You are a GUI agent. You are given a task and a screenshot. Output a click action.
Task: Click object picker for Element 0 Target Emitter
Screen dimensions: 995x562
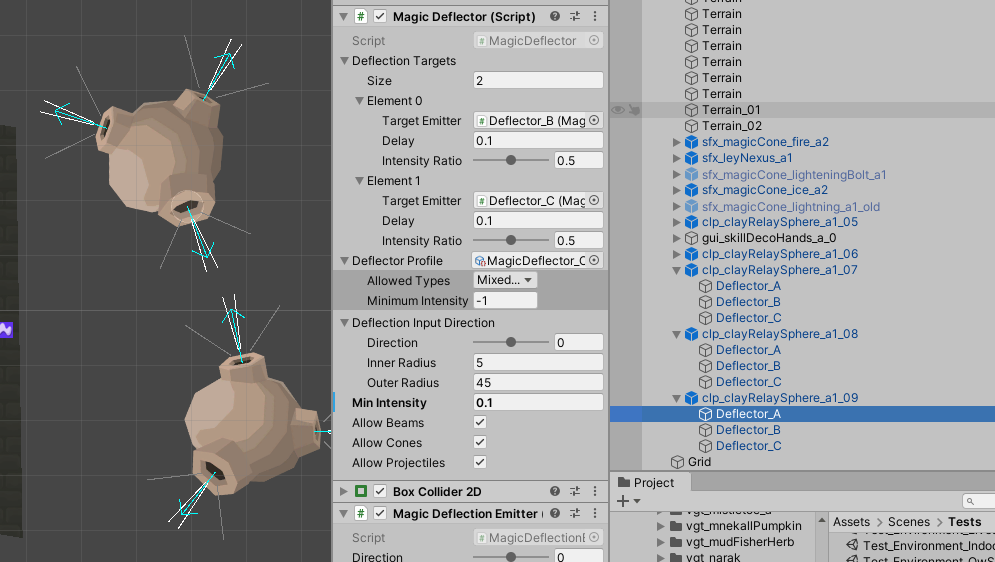click(x=594, y=120)
